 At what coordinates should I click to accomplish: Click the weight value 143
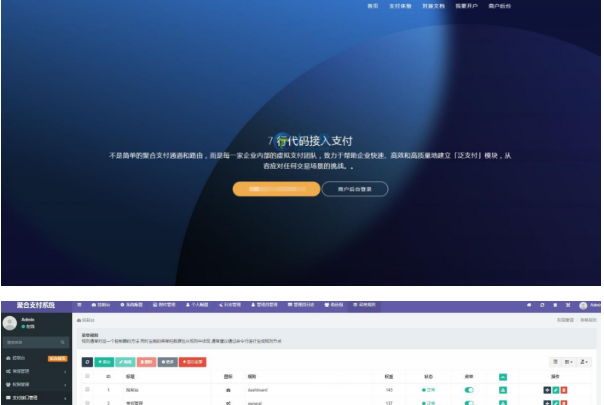(389, 390)
